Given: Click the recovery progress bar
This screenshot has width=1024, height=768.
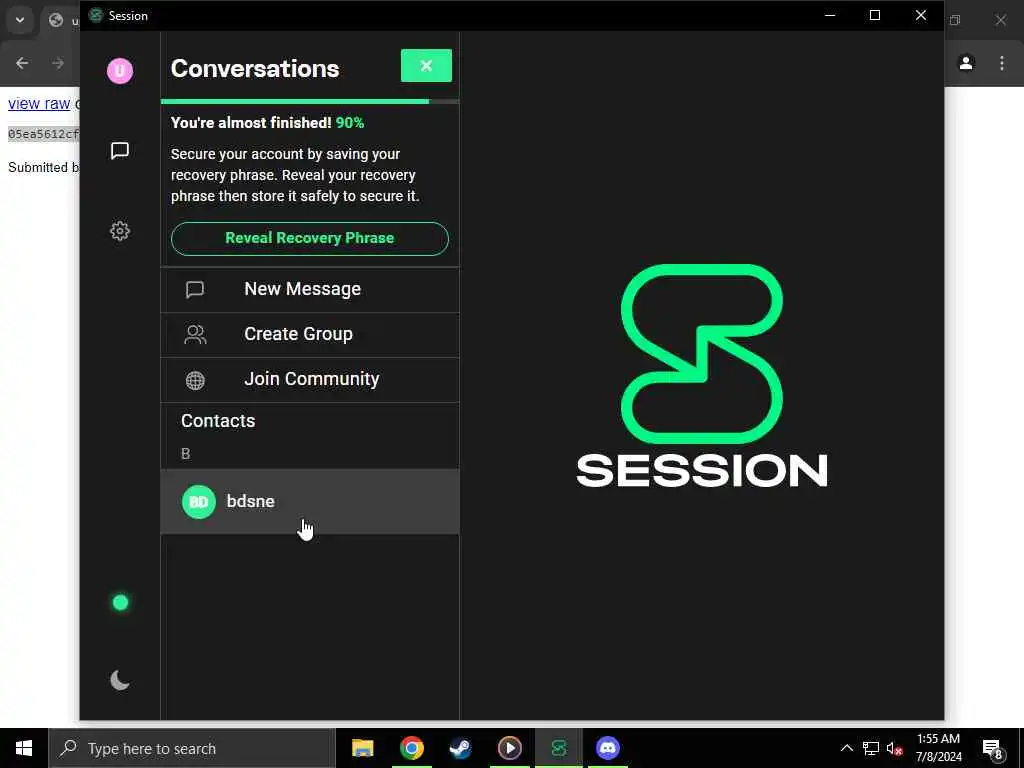Looking at the screenshot, I should coord(310,101).
